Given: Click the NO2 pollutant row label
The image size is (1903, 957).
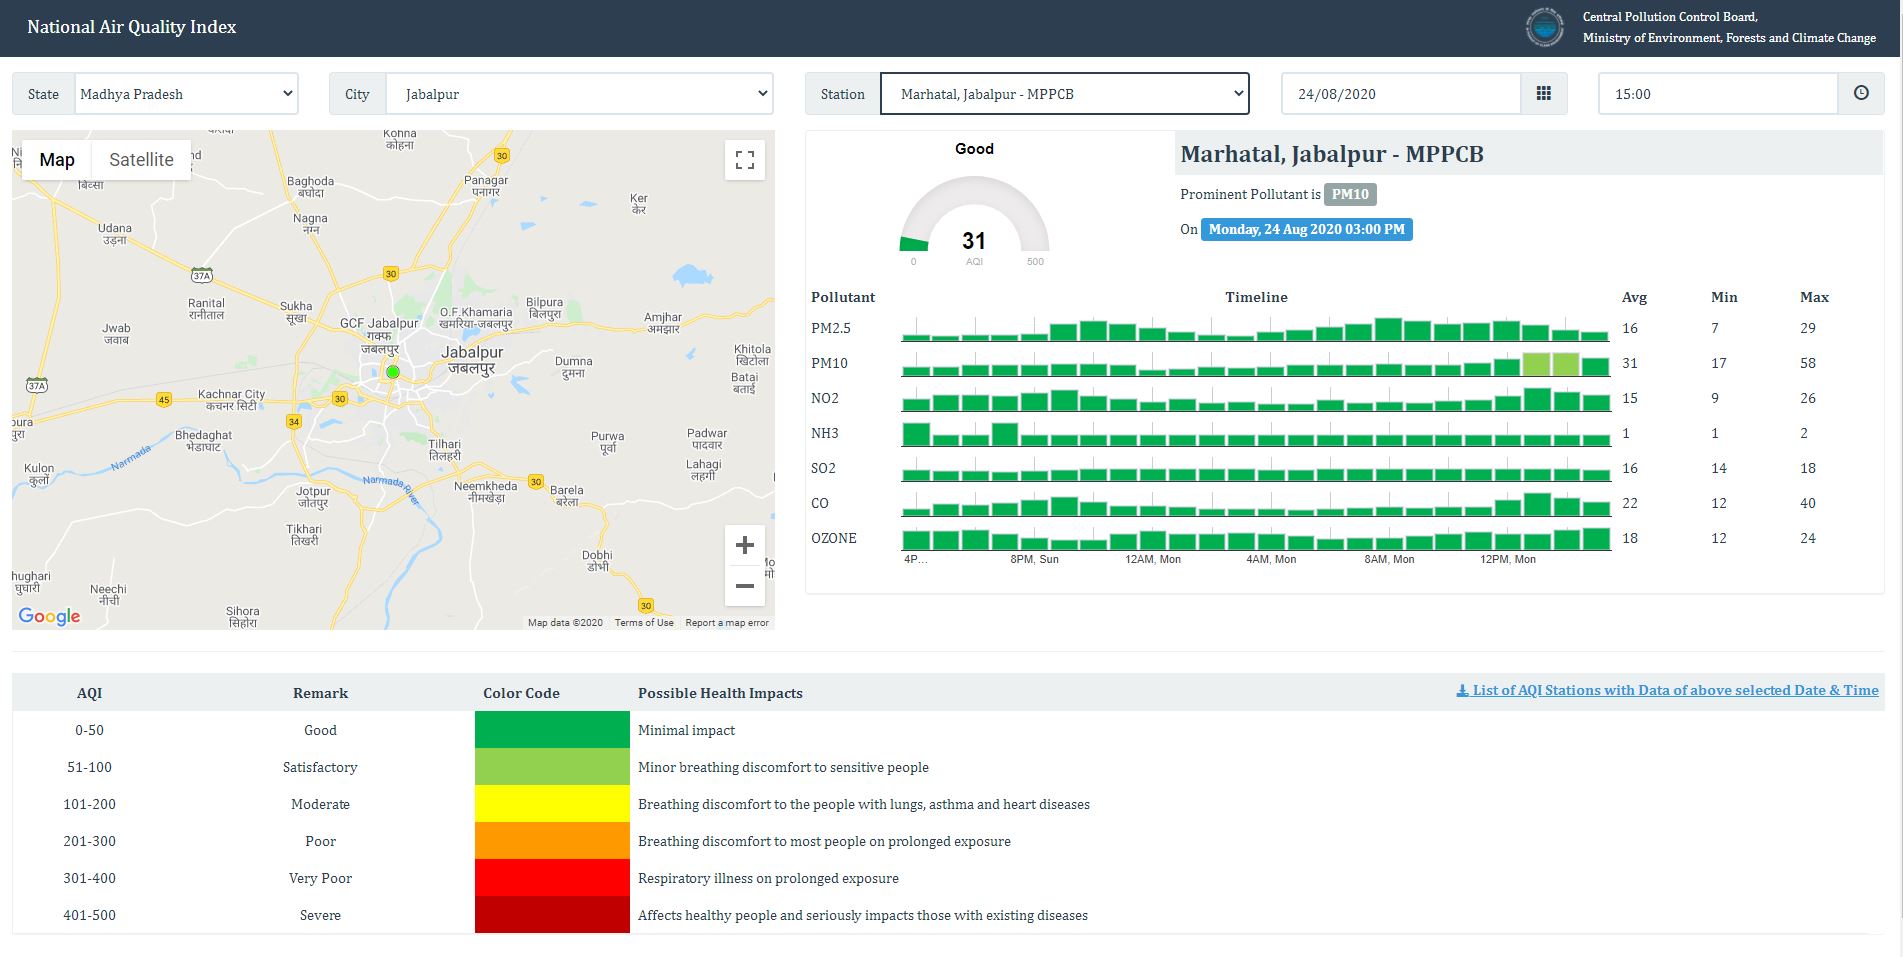Looking at the screenshot, I should pyautogui.click(x=825, y=398).
